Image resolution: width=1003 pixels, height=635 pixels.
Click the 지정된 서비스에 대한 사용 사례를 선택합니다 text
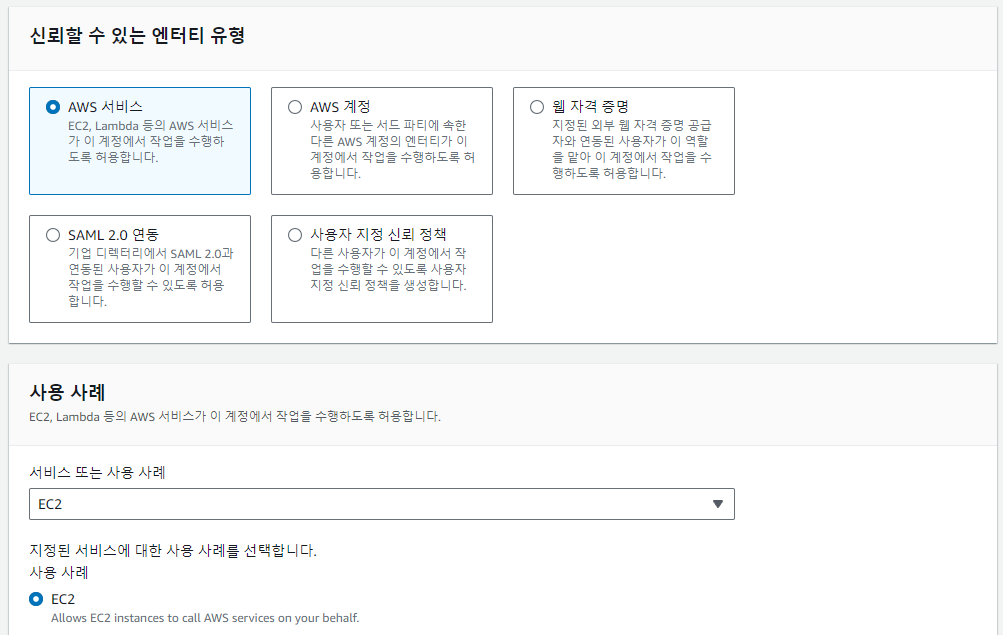(x=173, y=551)
